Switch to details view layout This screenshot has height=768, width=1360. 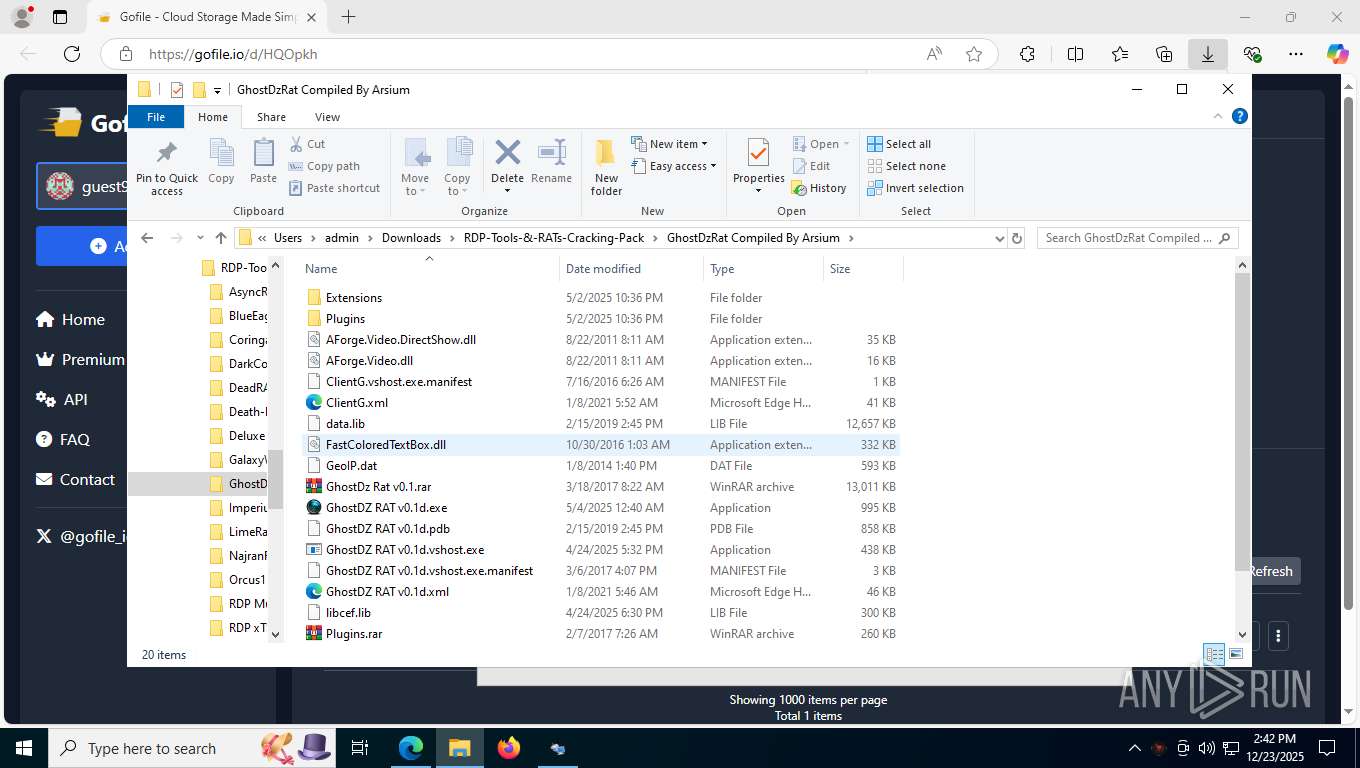click(1214, 655)
